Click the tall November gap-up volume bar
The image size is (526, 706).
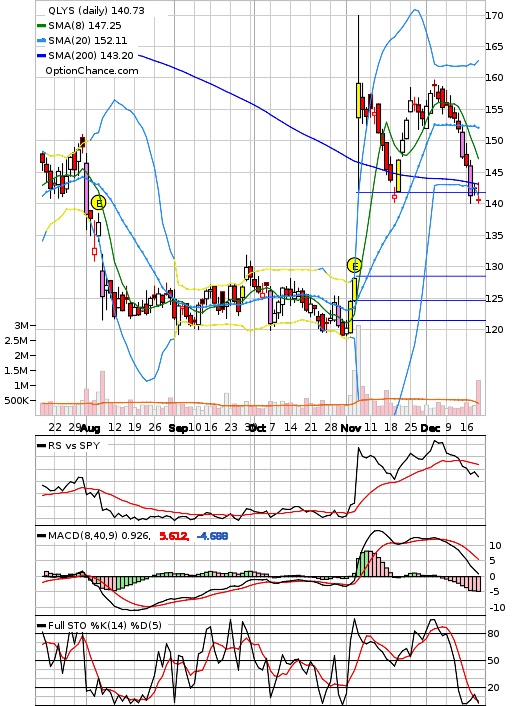click(358, 369)
